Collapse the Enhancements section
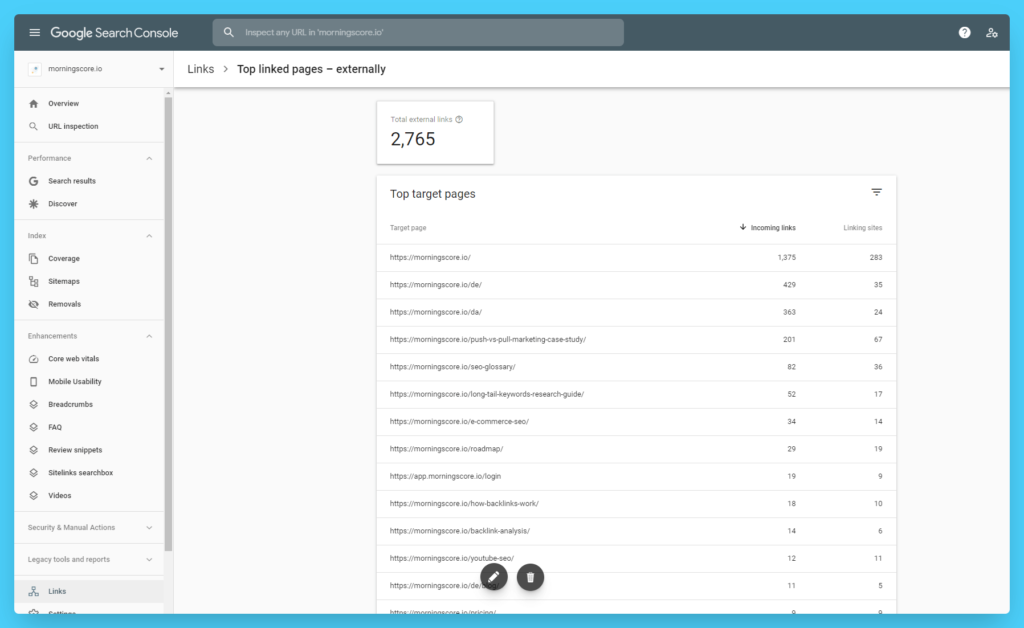Viewport: 1024px width, 628px height. tap(149, 336)
